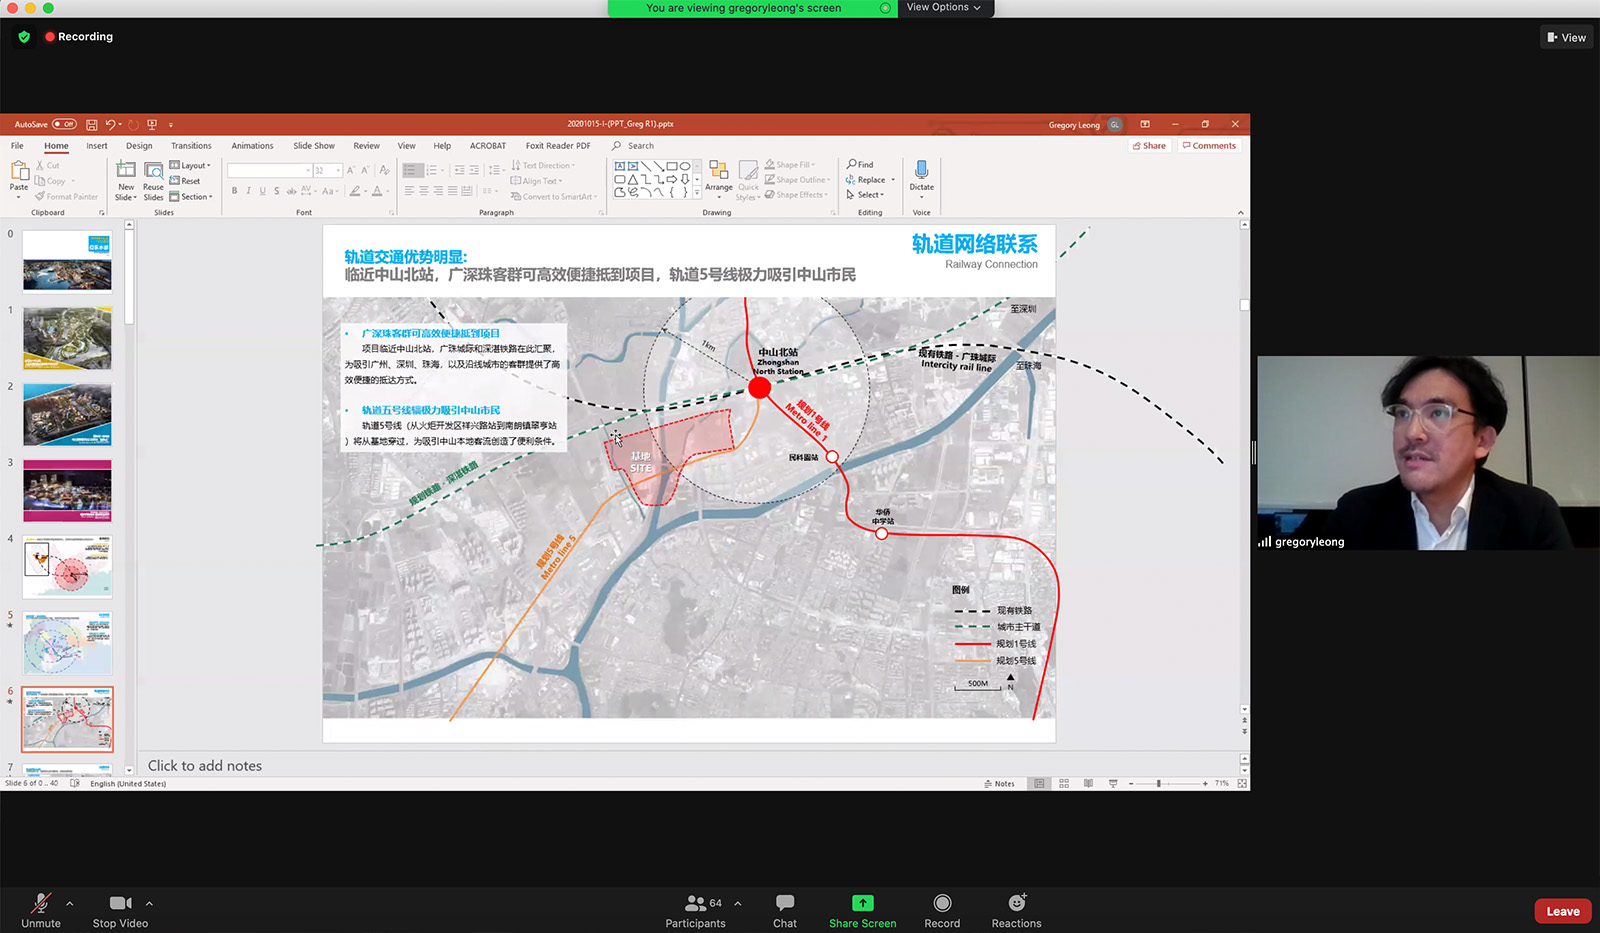This screenshot has width=1600, height=933.
Task: Expand the View Options dropdown
Action: pyautogui.click(x=943, y=8)
